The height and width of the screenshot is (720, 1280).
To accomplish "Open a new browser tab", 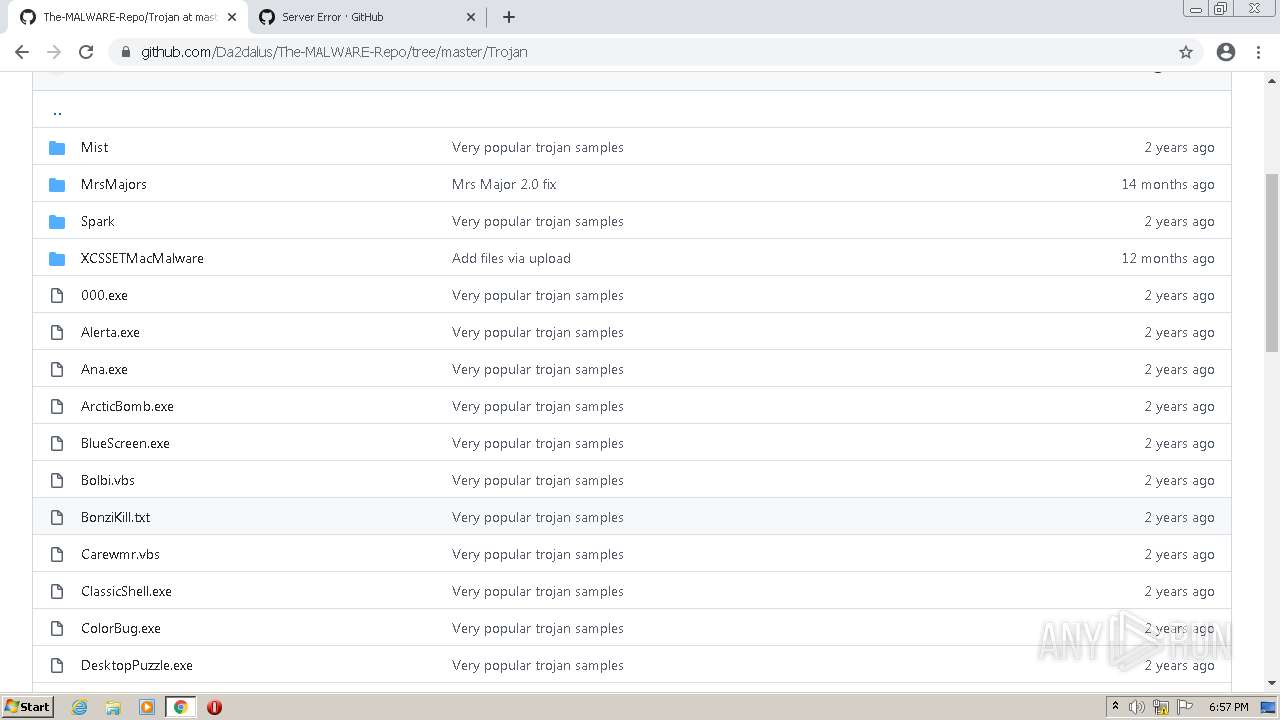I will pyautogui.click(x=509, y=17).
